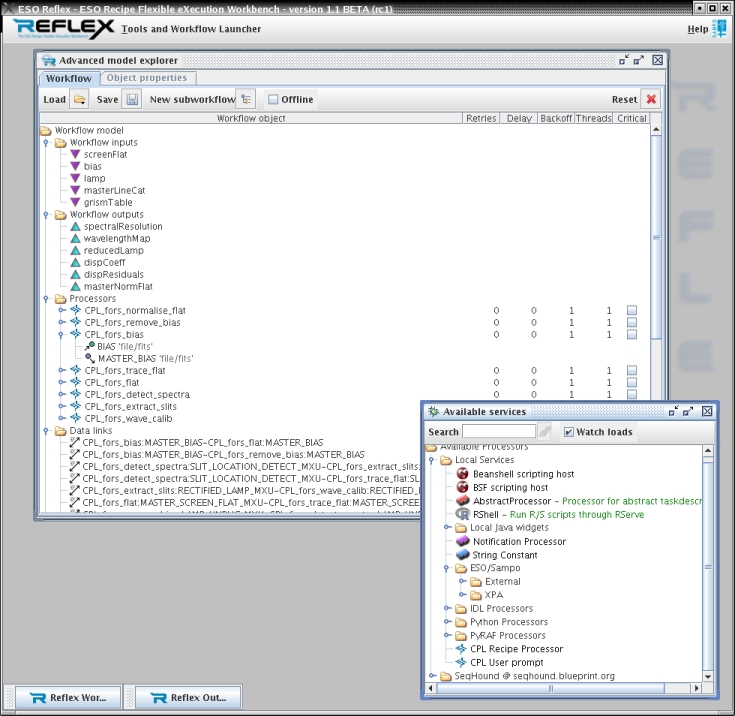Check Critical box for CPL_fors_remove_bias

pos(632,323)
